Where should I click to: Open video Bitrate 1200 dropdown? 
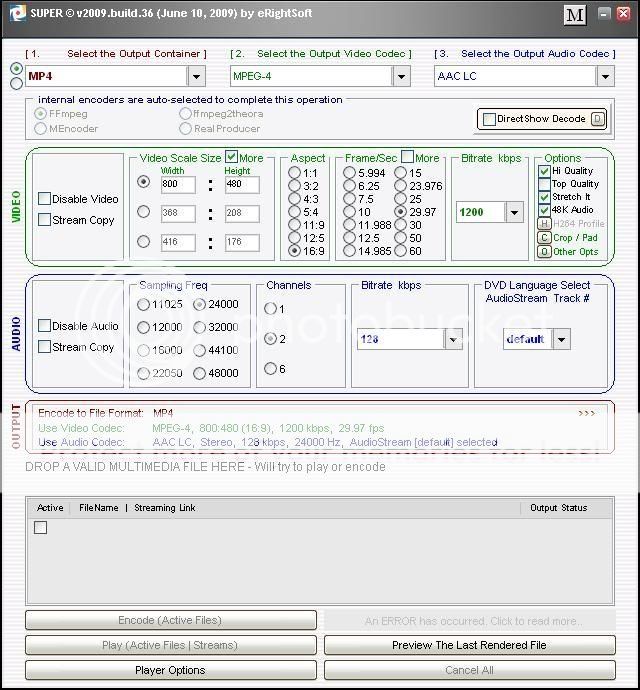(x=514, y=212)
